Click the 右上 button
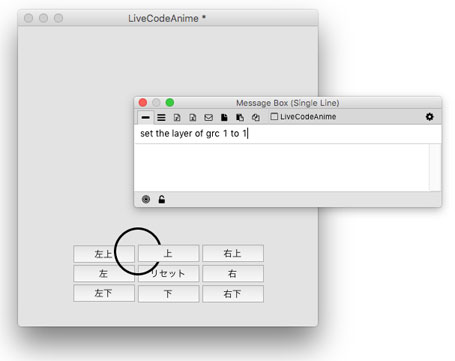Screen dimensions: 455x361 [x=233, y=254]
